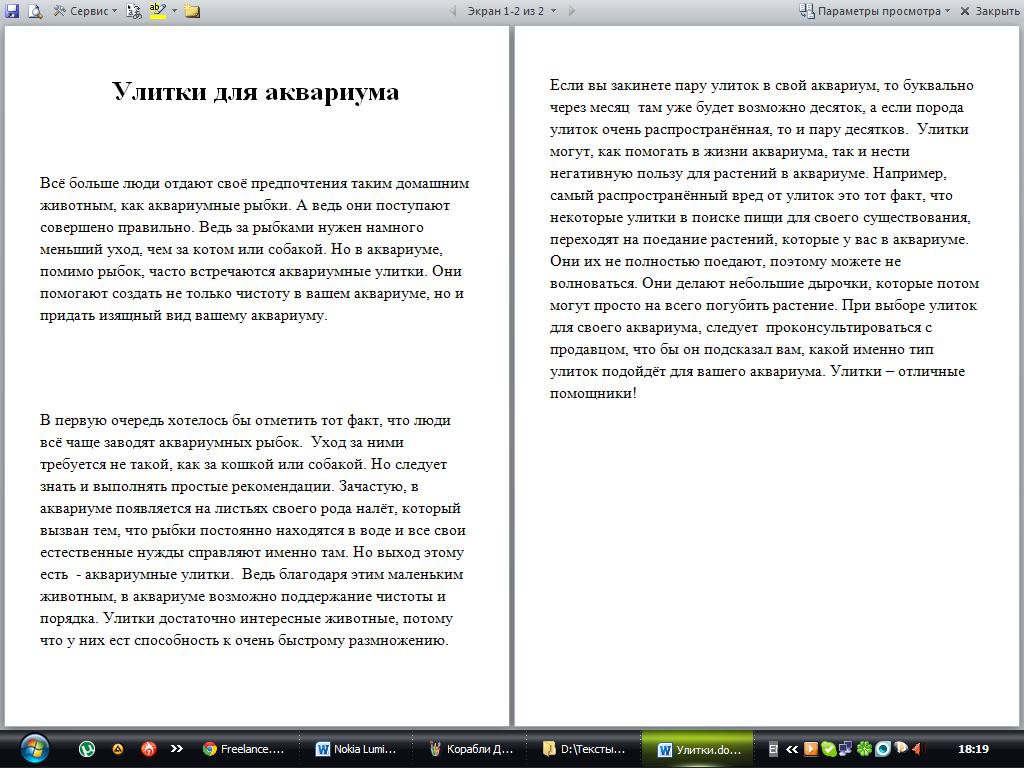Click the red flame quick launch icon
1024x768 pixels.
(x=148, y=748)
